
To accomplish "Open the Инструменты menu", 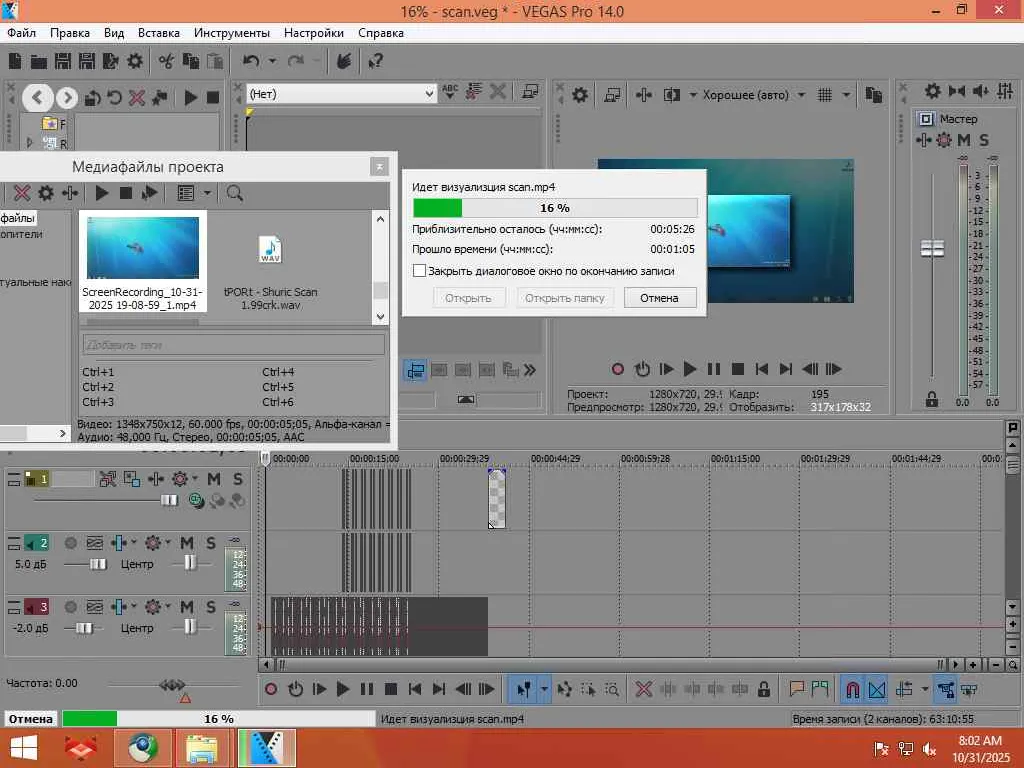I will 232,33.
